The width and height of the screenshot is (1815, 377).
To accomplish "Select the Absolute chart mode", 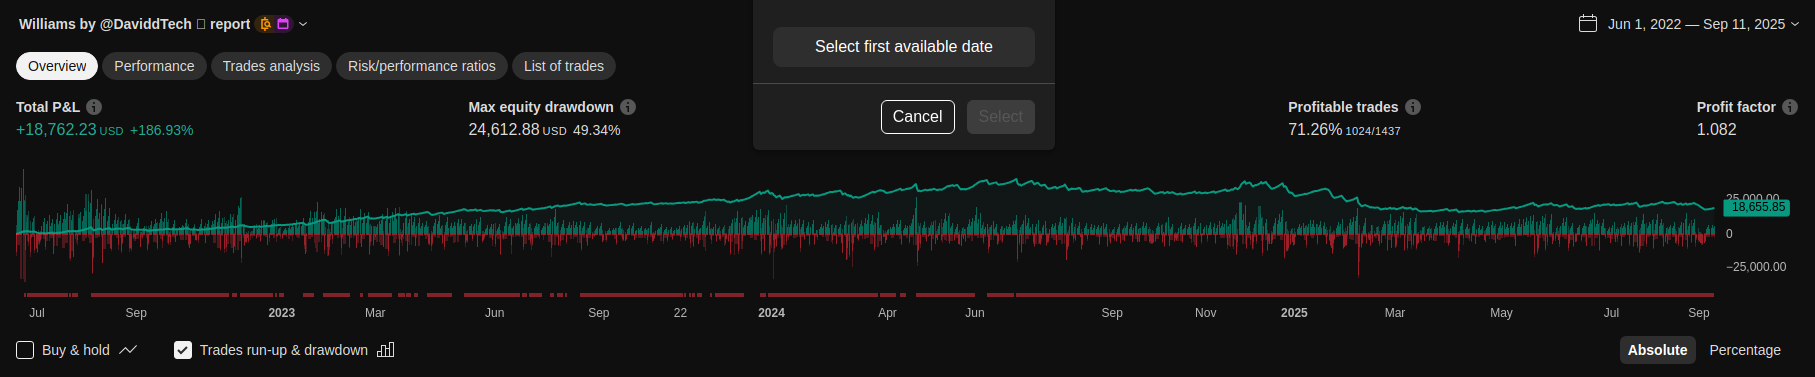I will pyautogui.click(x=1657, y=350).
